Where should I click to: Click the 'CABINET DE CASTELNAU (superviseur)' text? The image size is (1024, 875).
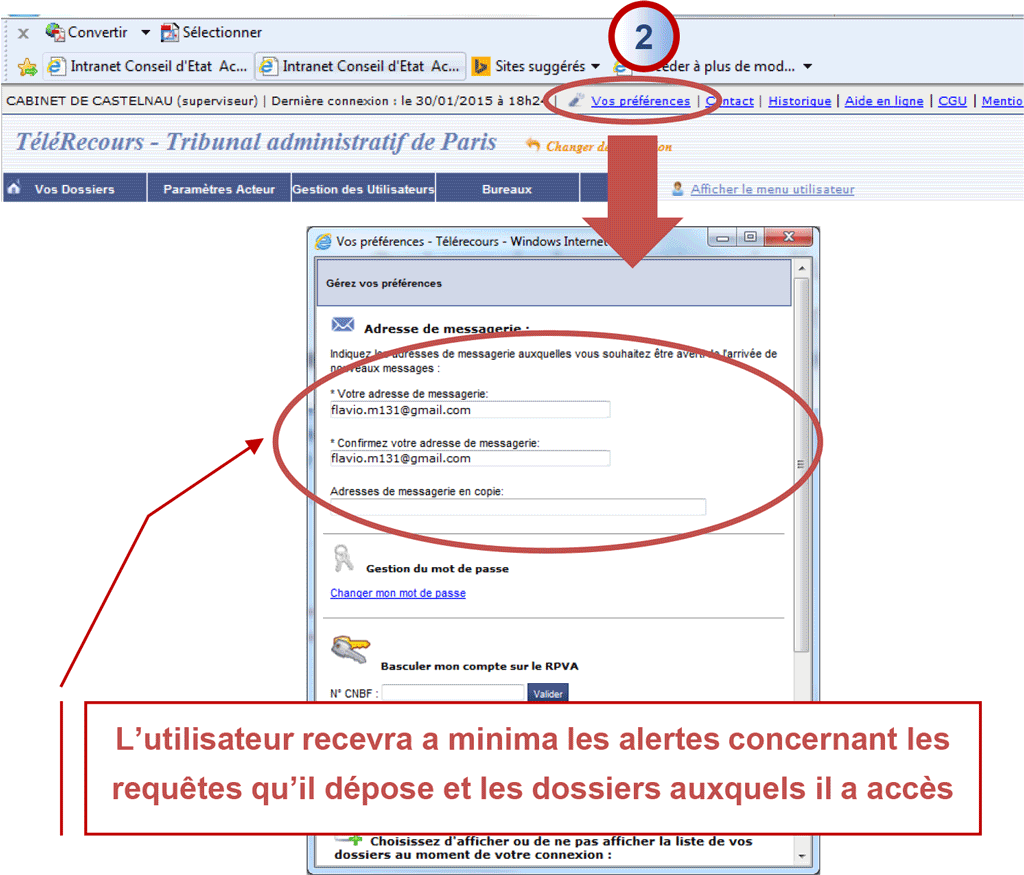pos(132,101)
